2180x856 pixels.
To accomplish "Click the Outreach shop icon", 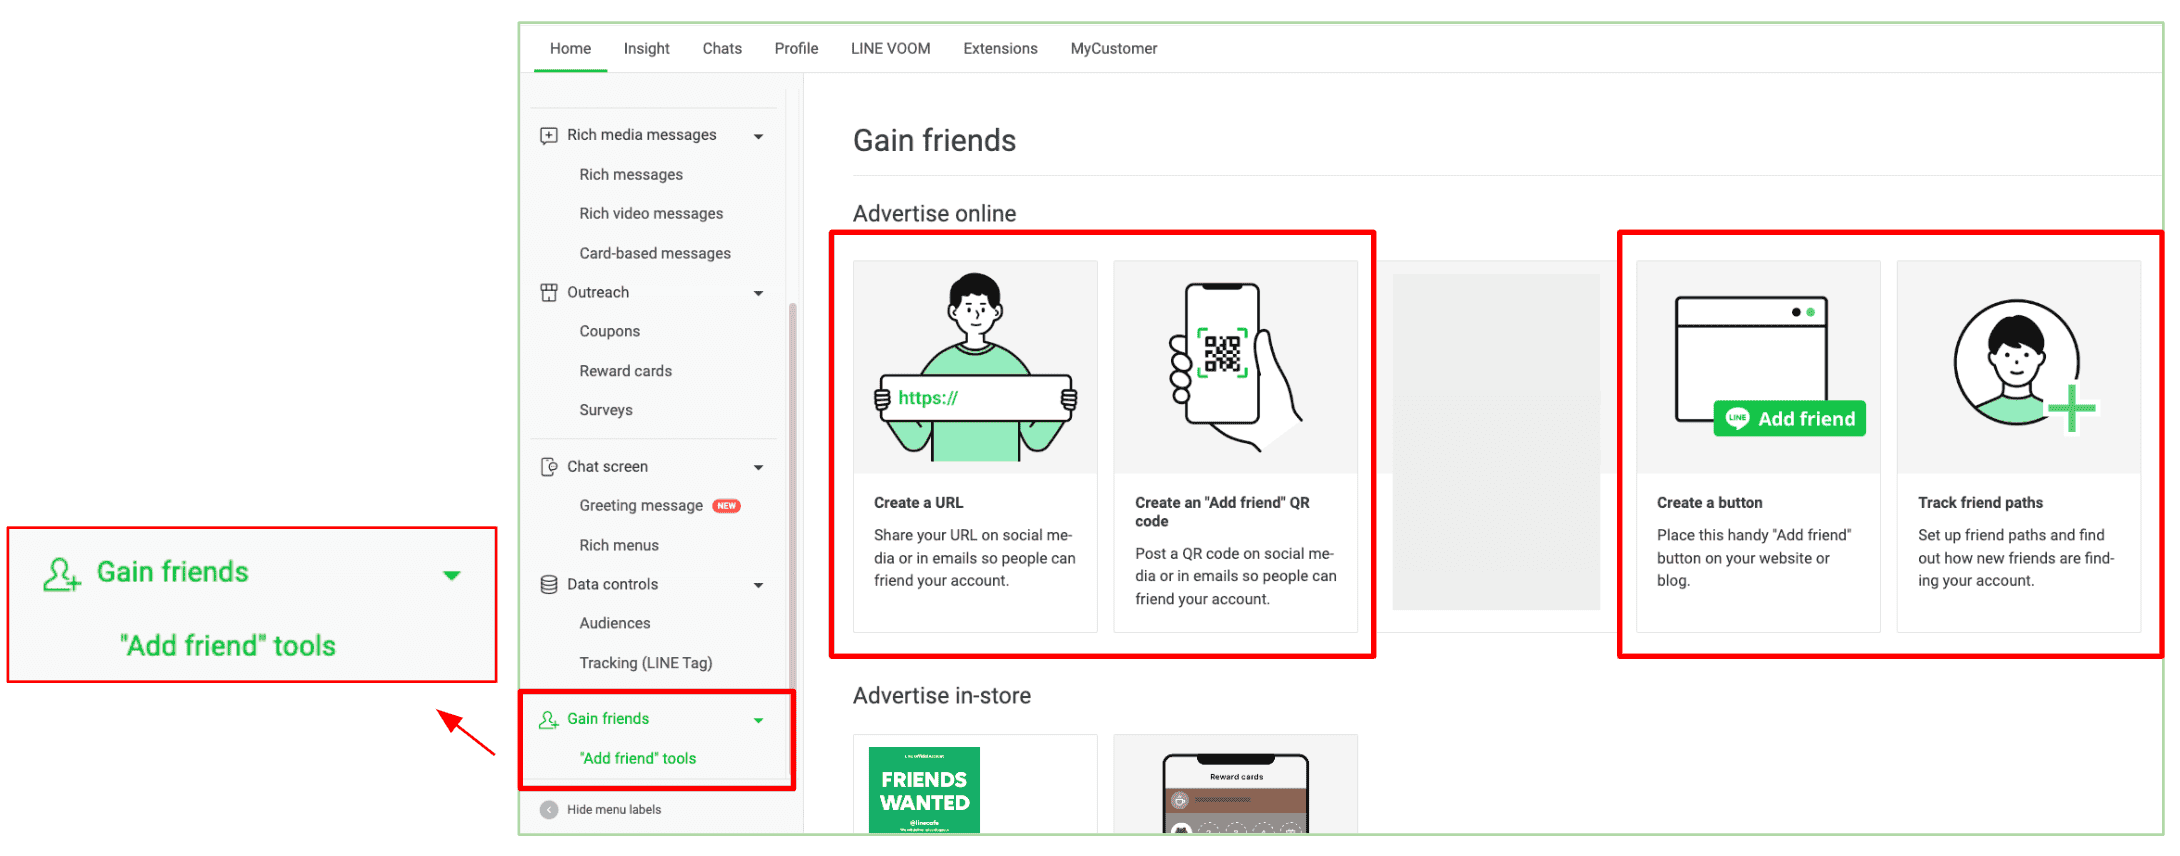I will click(x=549, y=292).
